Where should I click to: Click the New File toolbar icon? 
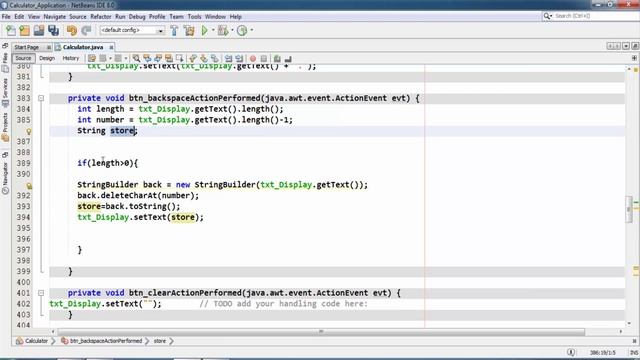point(11,31)
